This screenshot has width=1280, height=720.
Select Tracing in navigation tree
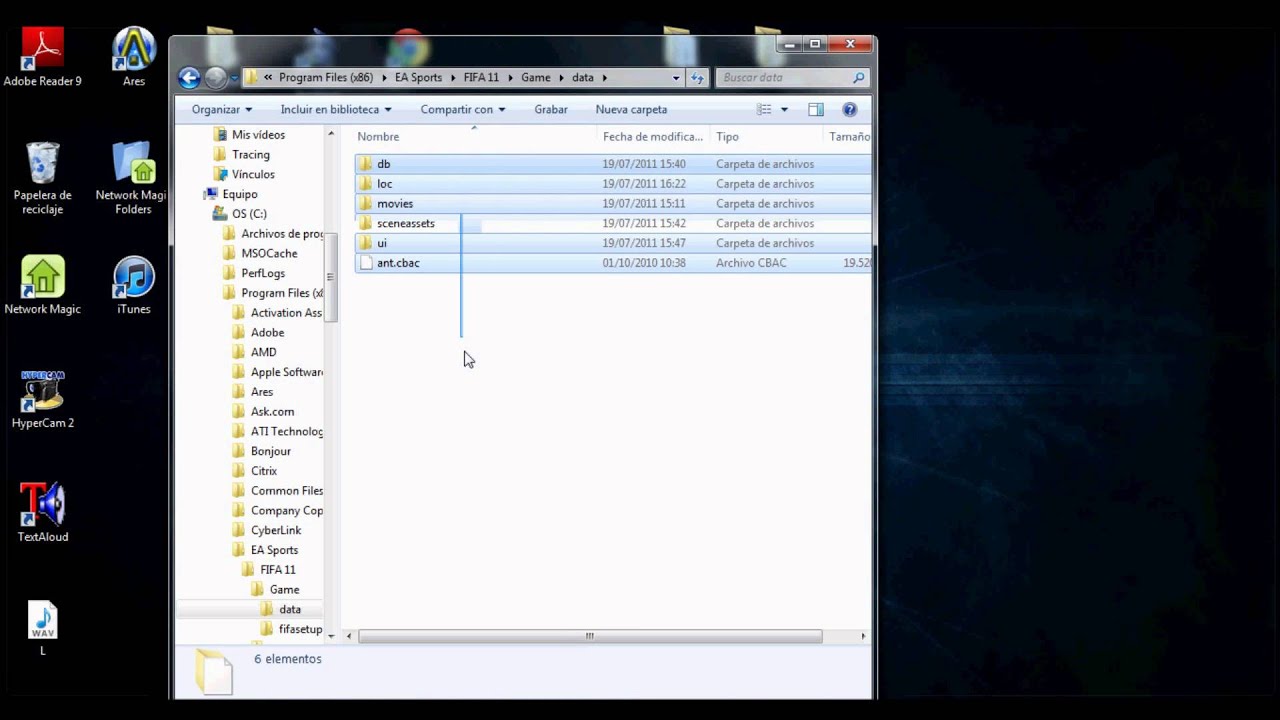click(x=250, y=155)
